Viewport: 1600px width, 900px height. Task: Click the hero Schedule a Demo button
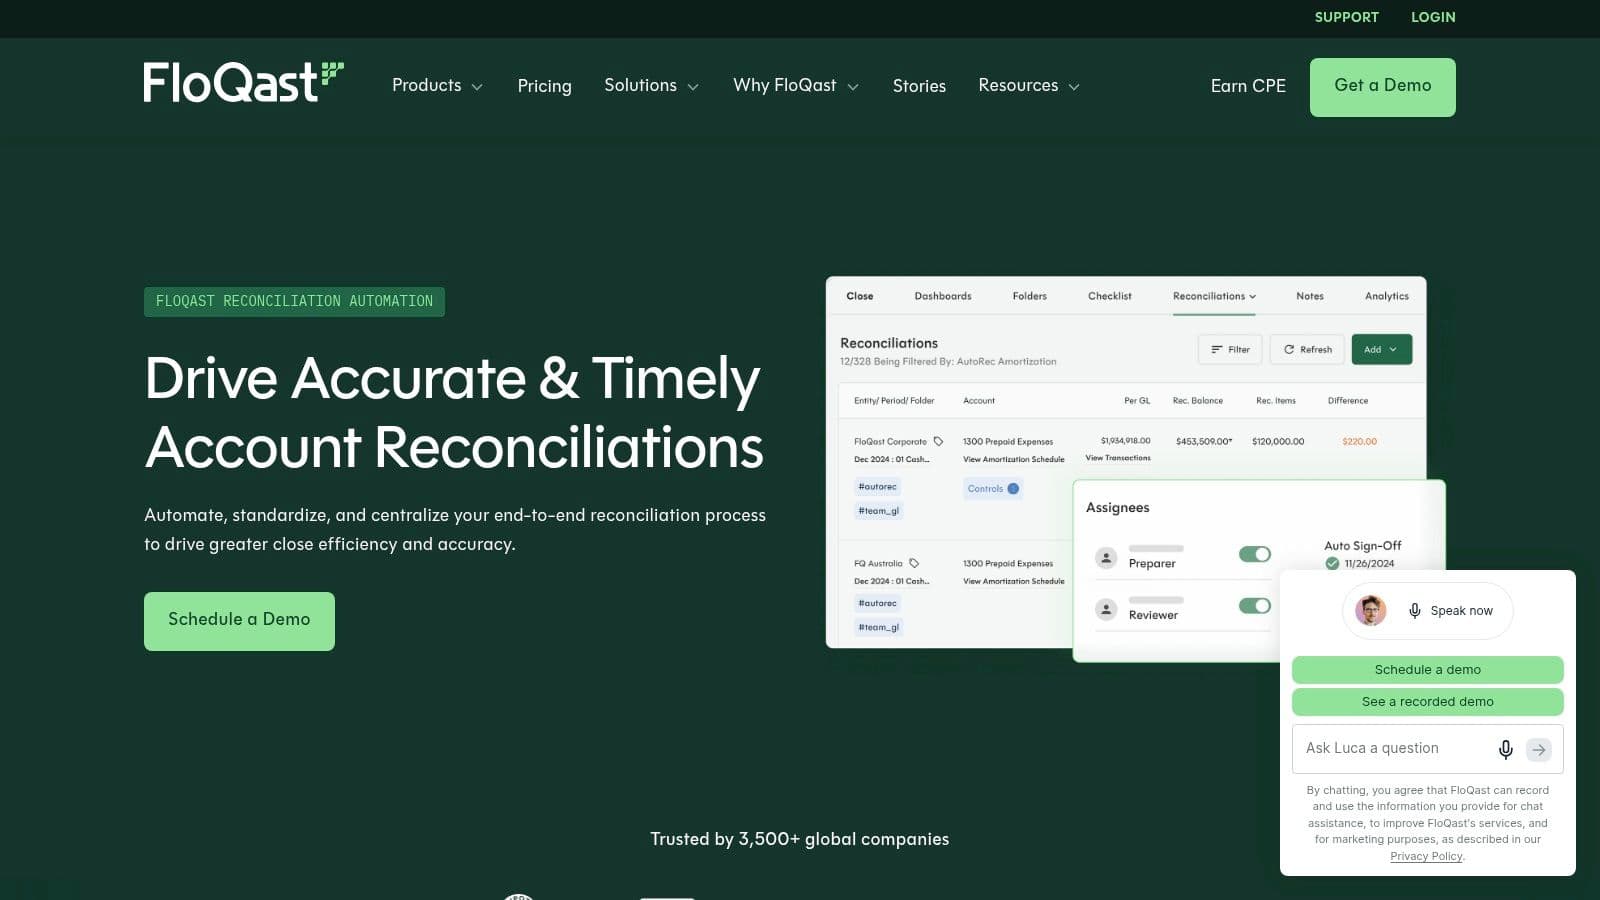[239, 621]
